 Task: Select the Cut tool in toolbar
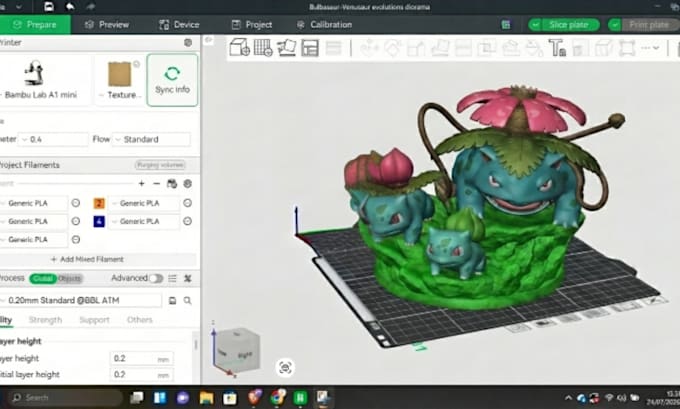[x=463, y=48]
